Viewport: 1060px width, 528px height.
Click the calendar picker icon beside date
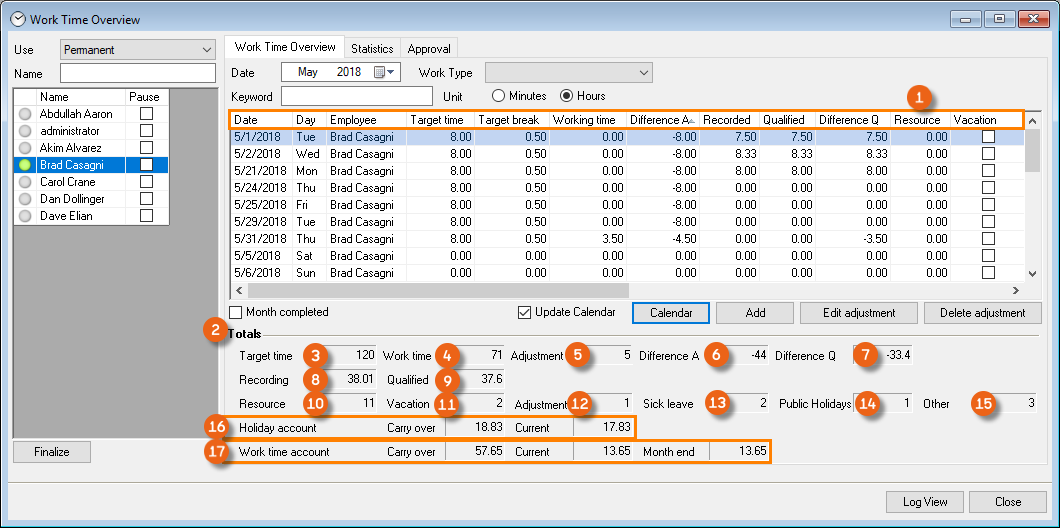[379, 72]
